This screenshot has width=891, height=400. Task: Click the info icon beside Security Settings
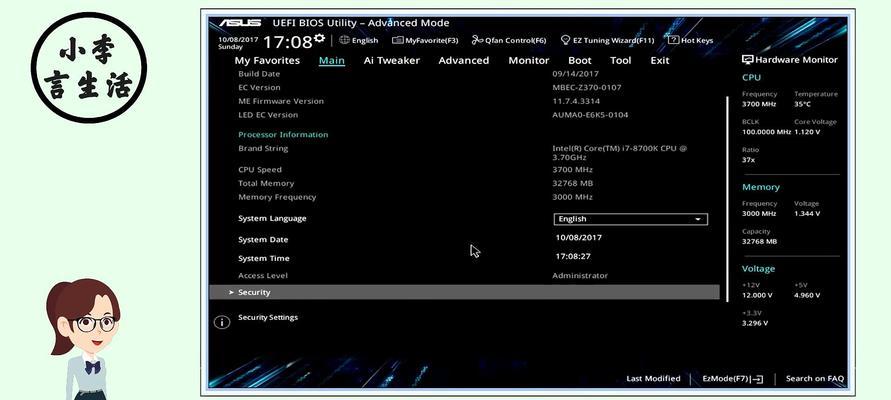pos(222,322)
